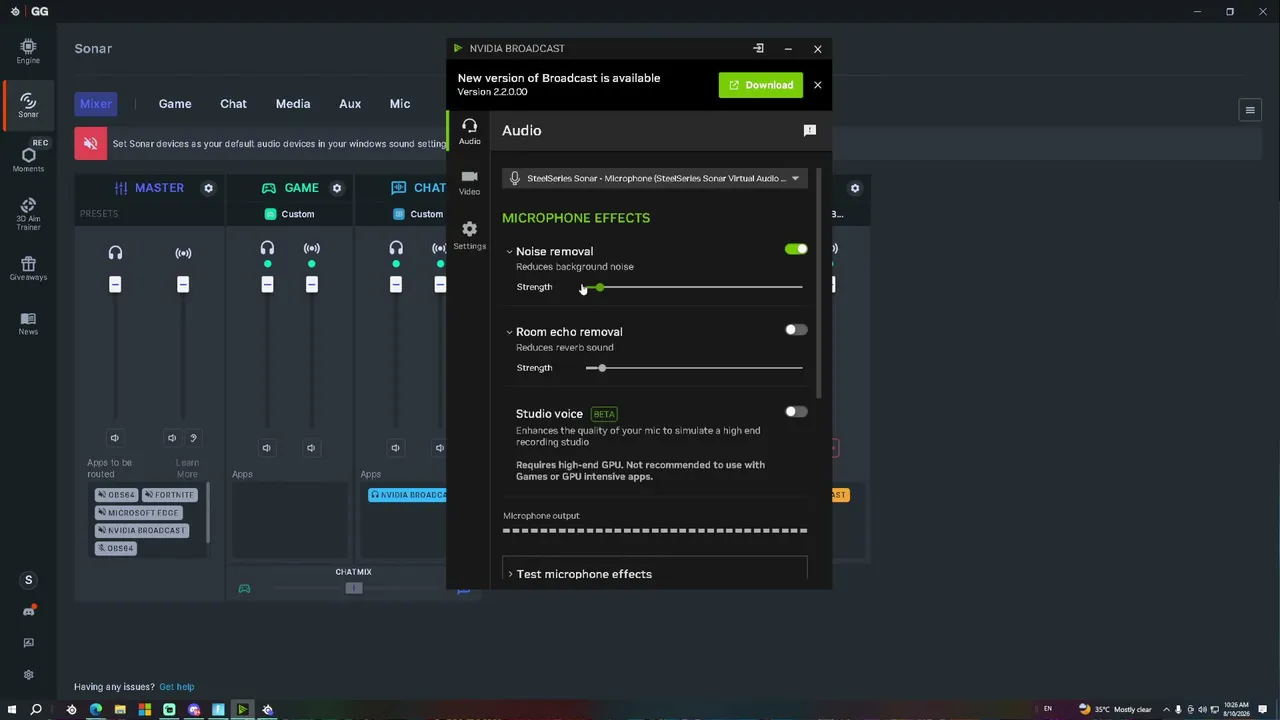Open the weather widget in taskbar

click(x=1115, y=709)
